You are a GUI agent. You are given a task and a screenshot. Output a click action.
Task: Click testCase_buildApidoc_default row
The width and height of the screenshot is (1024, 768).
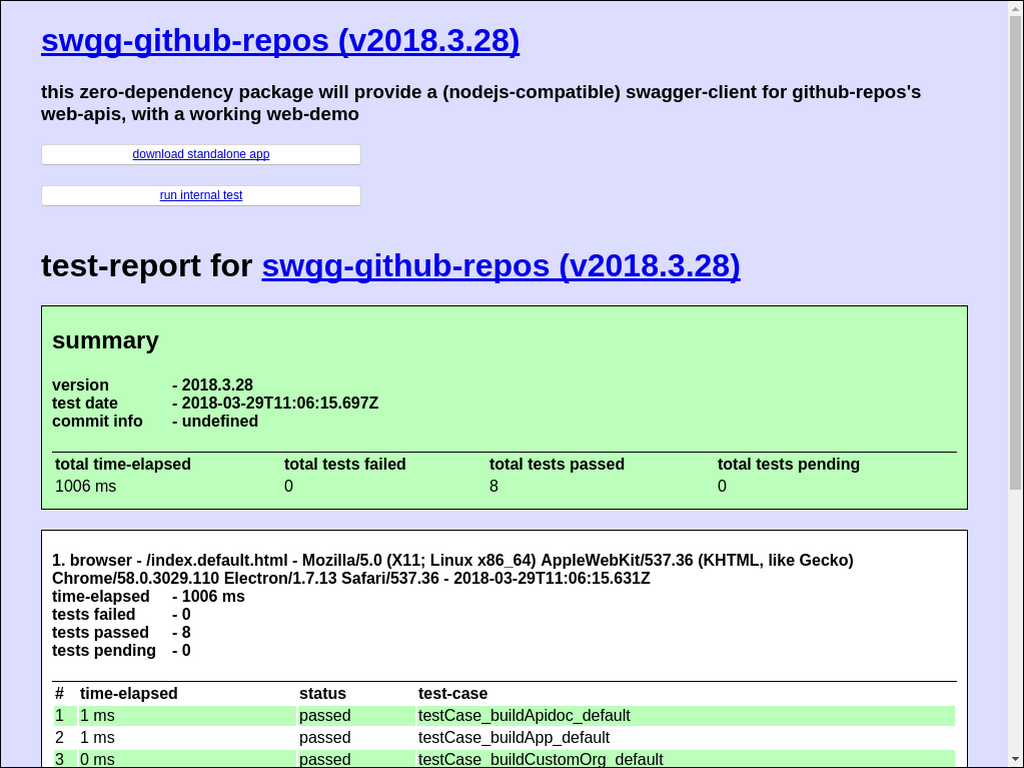pos(504,716)
